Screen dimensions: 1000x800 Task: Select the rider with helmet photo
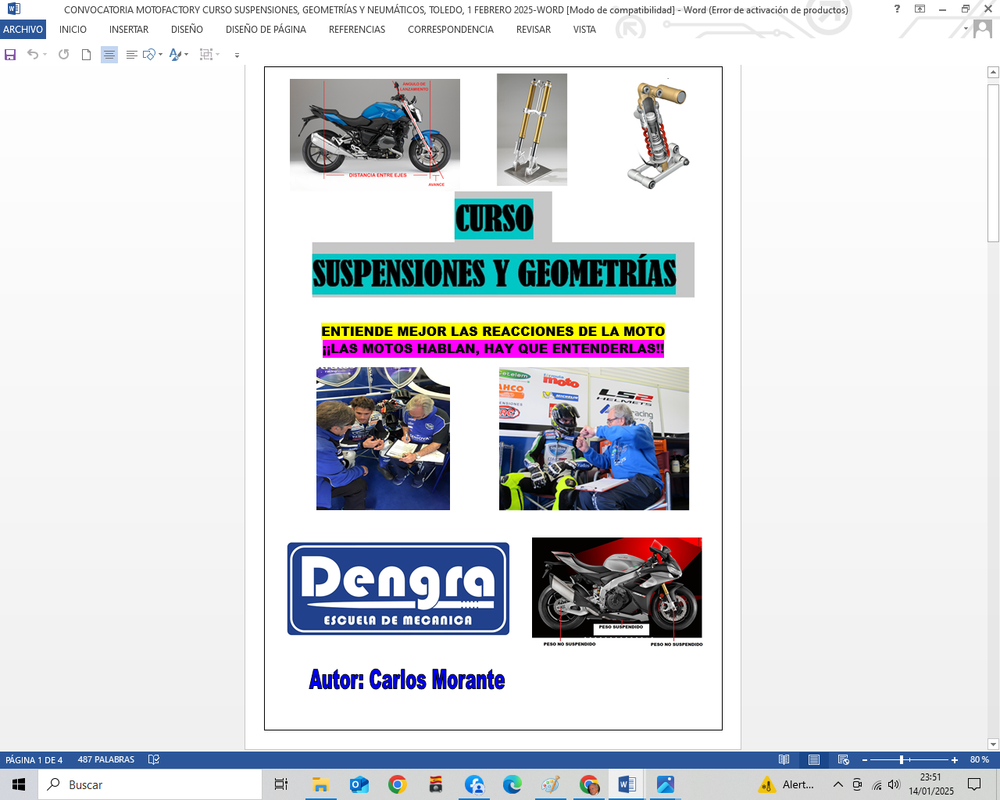pos(594,438)
